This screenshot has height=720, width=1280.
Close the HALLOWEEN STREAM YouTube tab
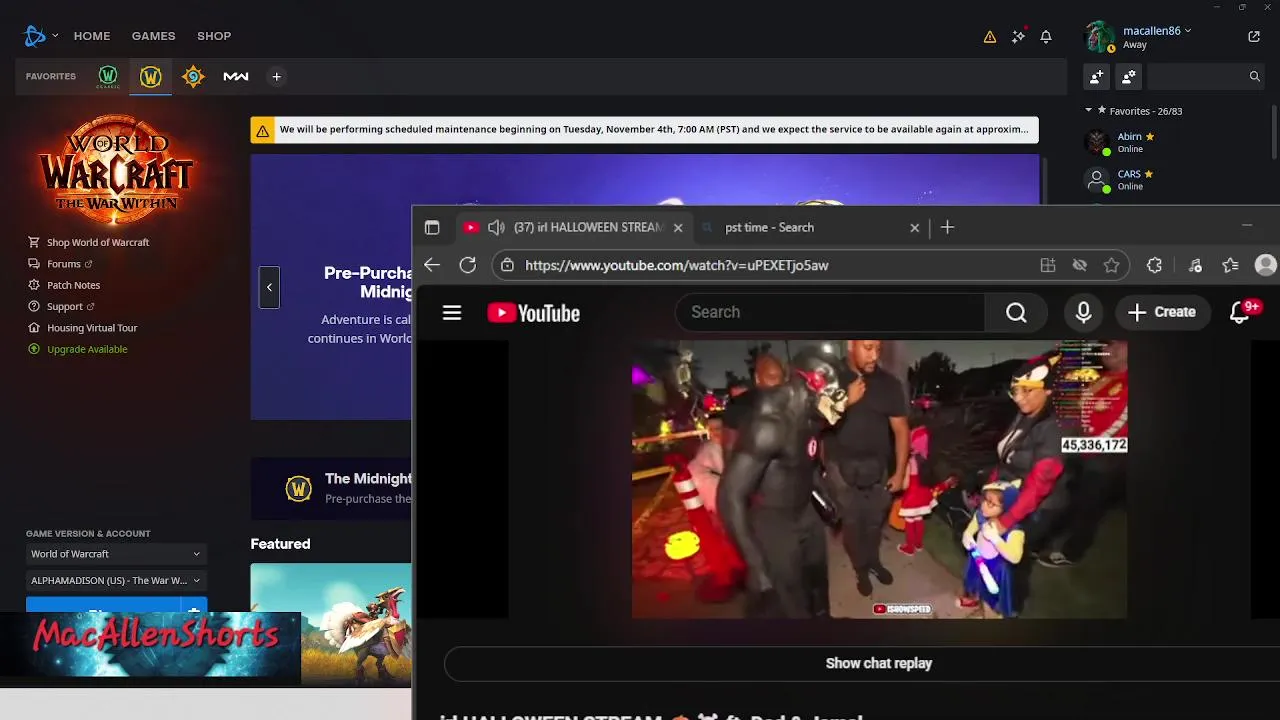pos(678,228)
